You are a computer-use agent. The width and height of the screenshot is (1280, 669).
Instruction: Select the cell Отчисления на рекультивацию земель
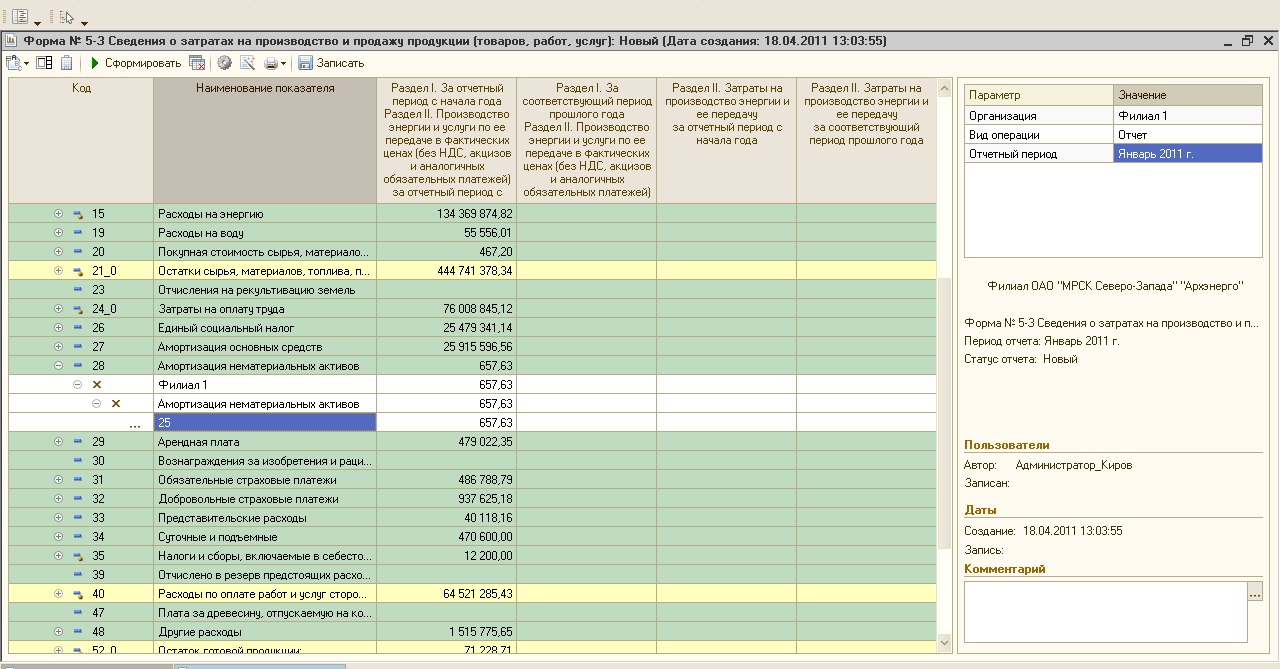point(265,290)
